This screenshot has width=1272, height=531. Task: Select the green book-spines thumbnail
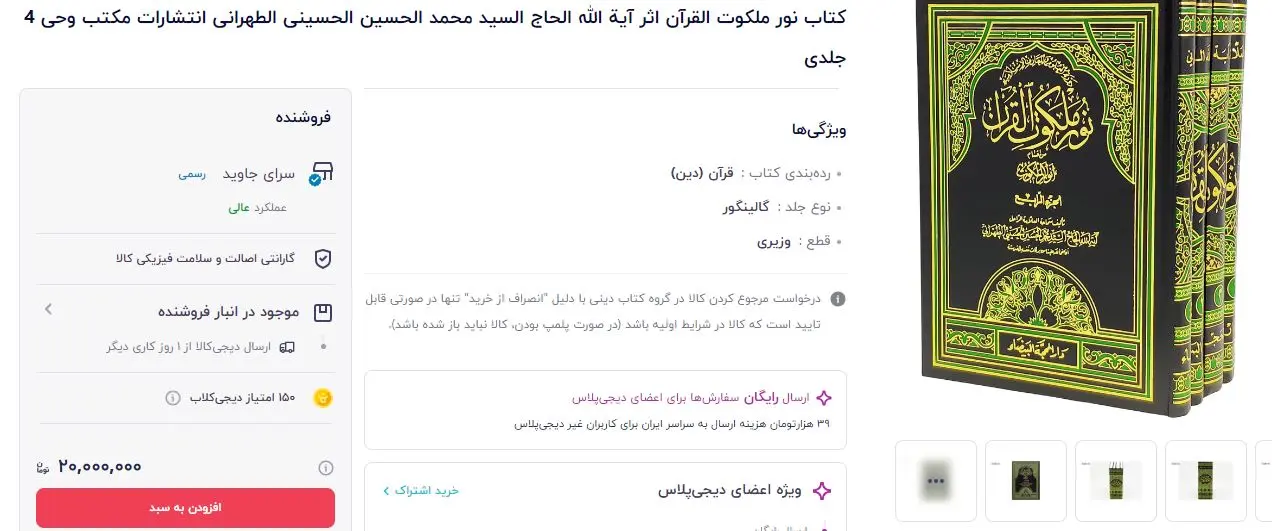click(x=1115, y=481)
